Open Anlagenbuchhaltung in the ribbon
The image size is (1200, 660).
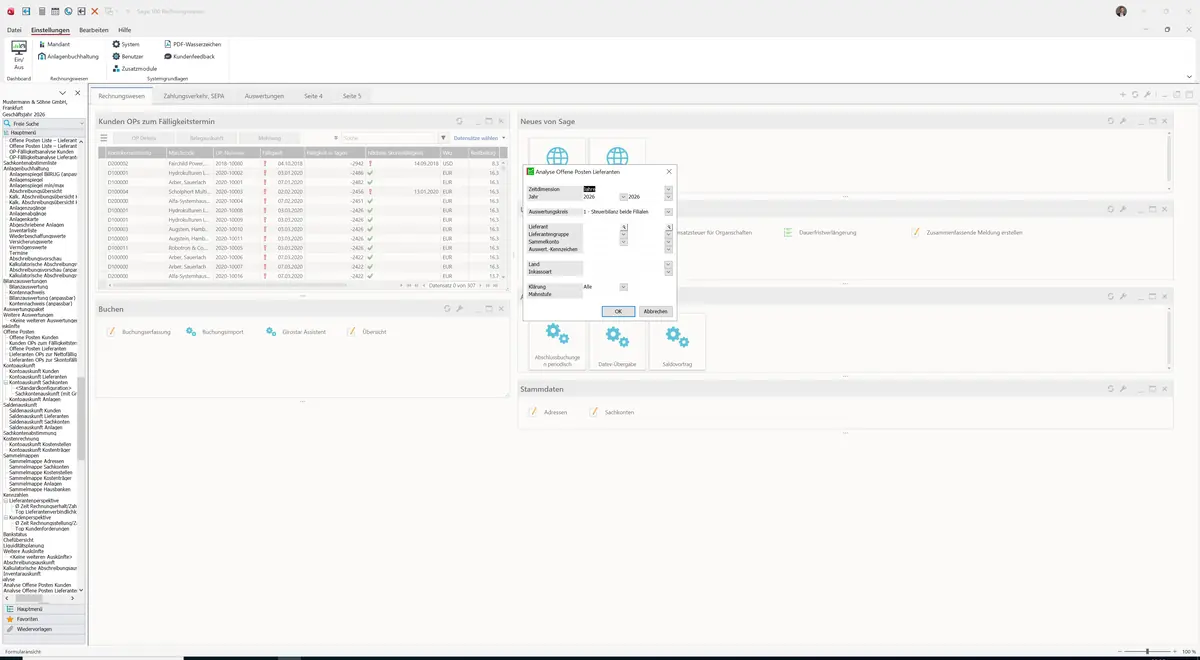pyautogui.click(x=68, y=56)
